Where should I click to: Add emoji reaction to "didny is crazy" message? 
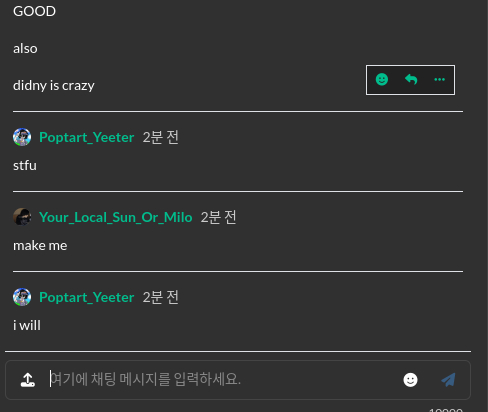(x=382, y=80)
